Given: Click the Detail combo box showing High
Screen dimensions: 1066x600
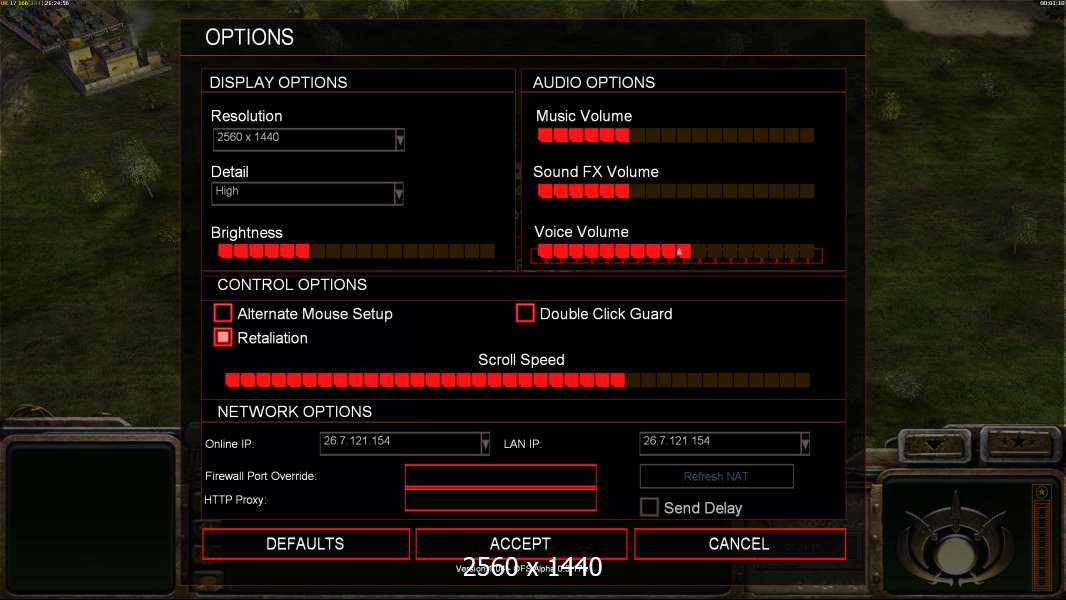Looking at the screenshot, I should click(307, 194).
